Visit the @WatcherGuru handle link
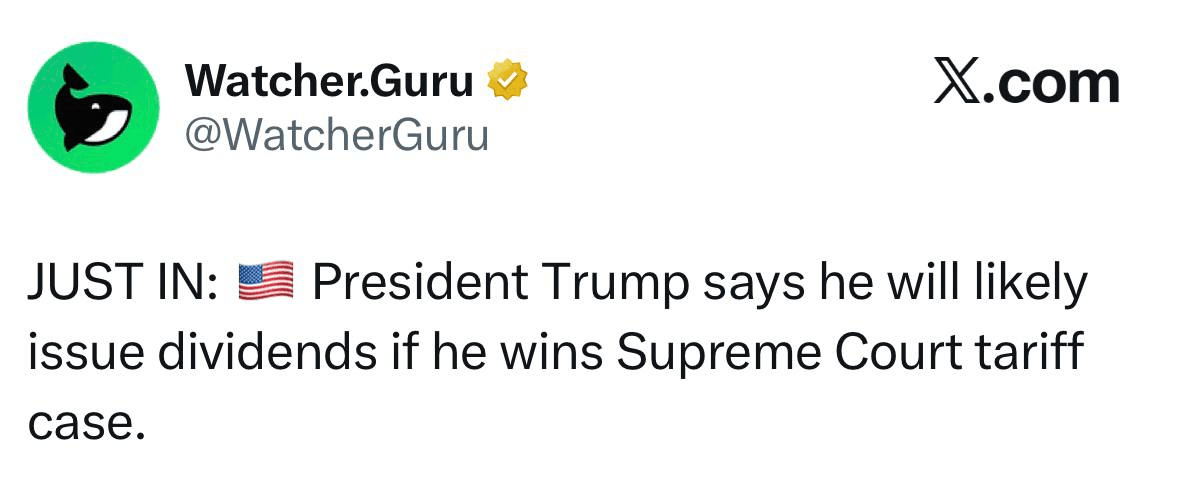This screenshot has width=1179, height=486. coord(336,134)
